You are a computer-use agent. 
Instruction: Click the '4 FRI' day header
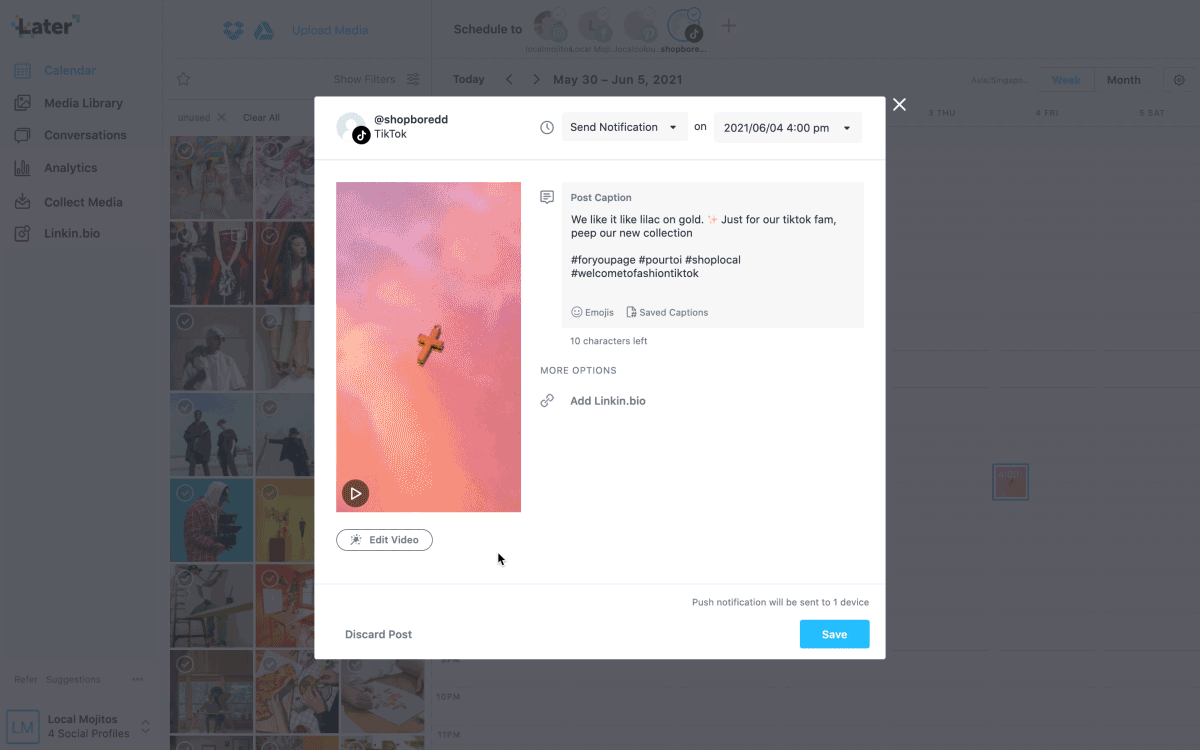1047,113
